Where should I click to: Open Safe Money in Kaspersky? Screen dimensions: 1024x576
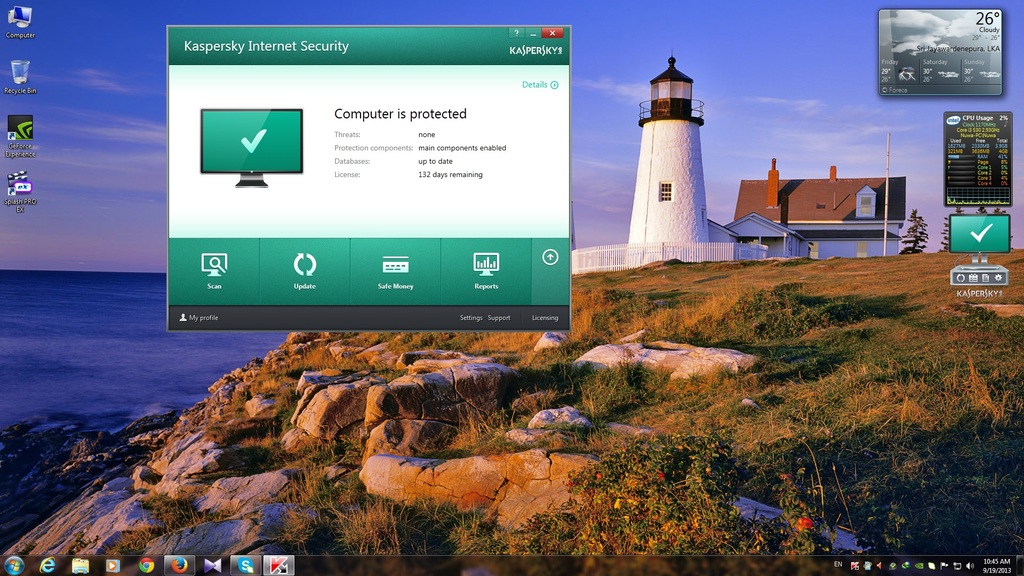(x=395, y=271)
